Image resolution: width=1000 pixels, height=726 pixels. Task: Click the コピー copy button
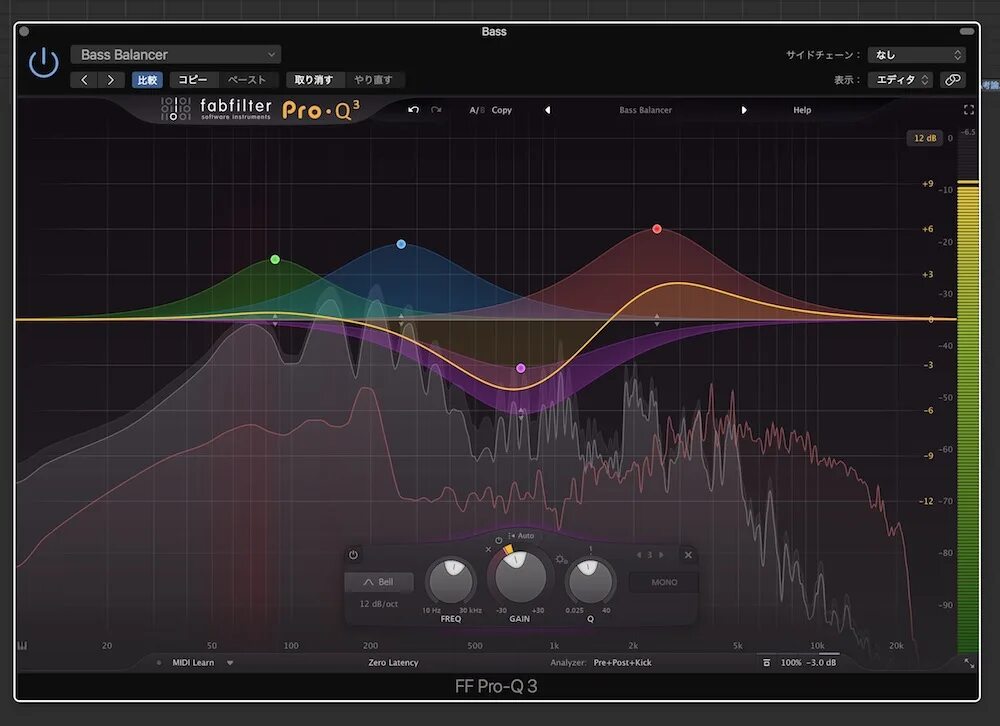coord(193,80)
